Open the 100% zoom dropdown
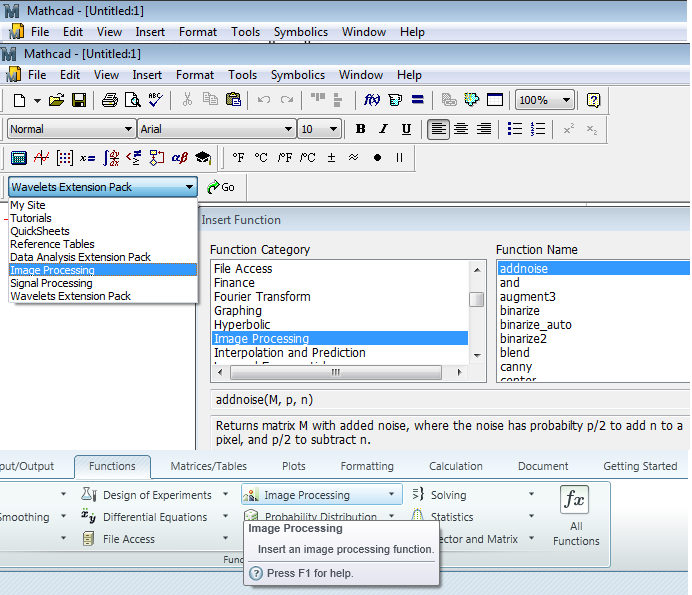Image resolution: width=692 pixels, height=595 pixels. (x=566, y=100)
